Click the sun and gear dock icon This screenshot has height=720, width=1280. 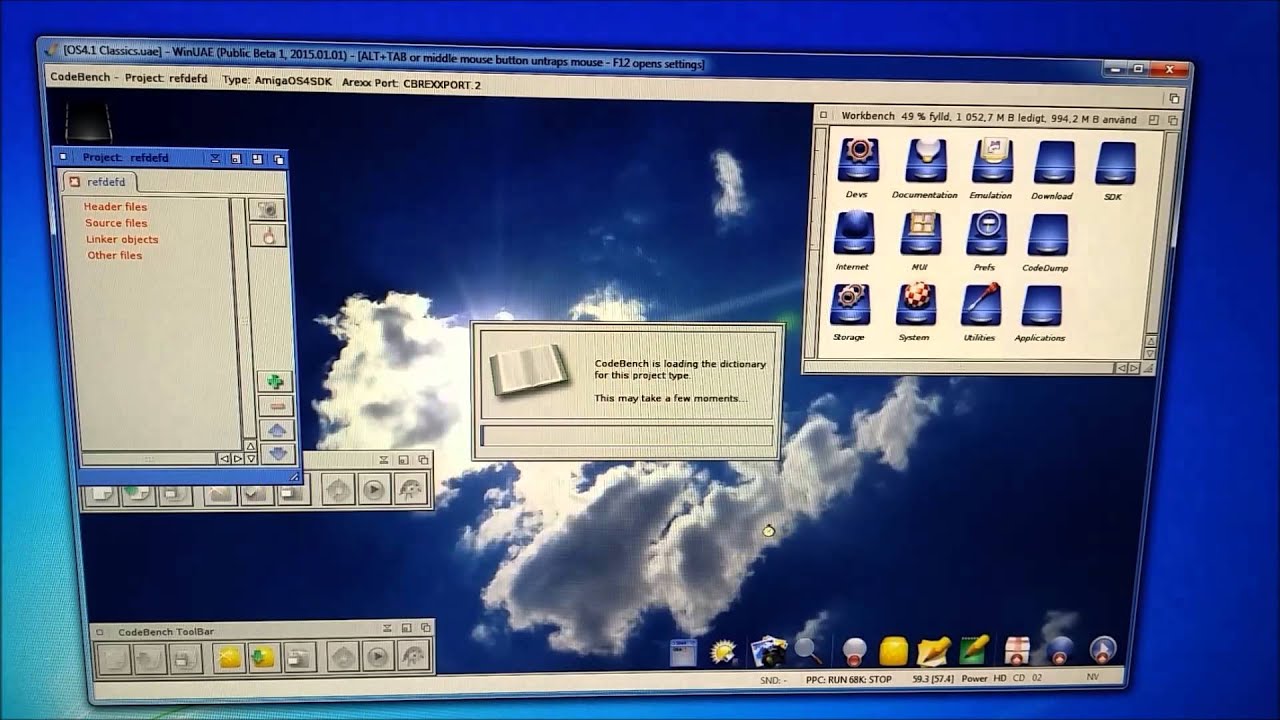click(722, 652)
